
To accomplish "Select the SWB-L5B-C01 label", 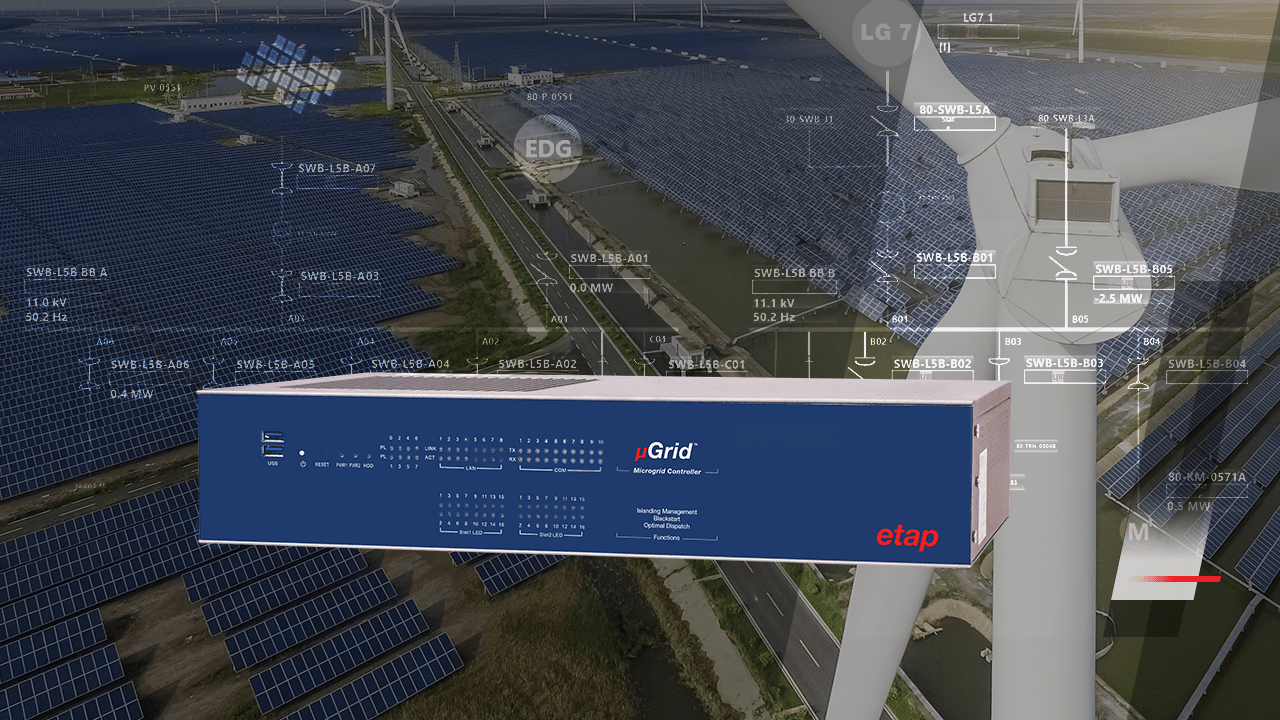I will (x=707, y=364).
